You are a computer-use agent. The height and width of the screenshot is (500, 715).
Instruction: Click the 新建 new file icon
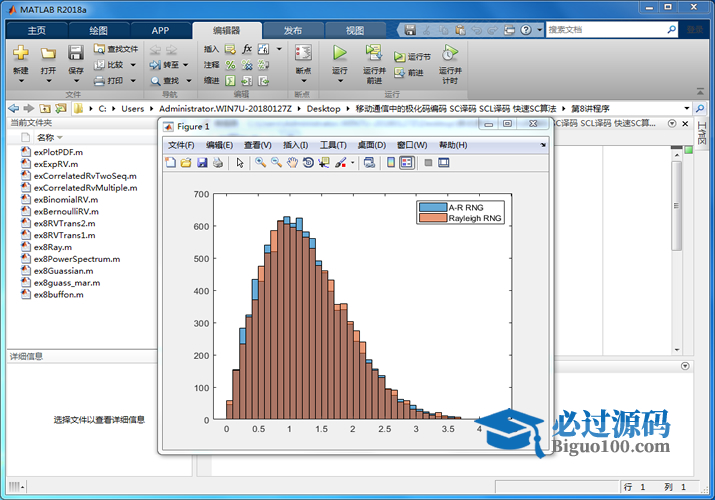click(x=21, y=53)
